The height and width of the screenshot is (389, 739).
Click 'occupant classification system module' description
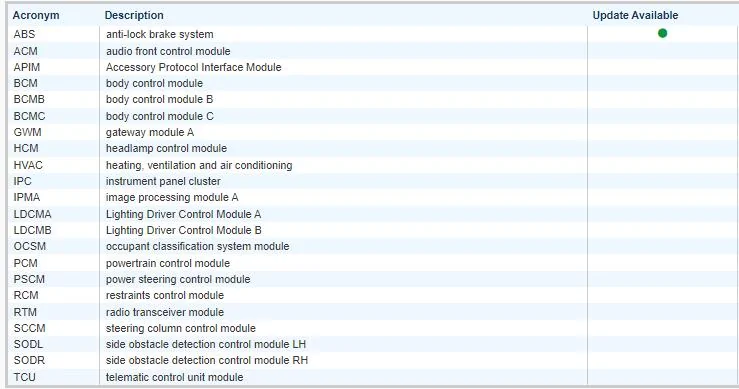point(197,246)
